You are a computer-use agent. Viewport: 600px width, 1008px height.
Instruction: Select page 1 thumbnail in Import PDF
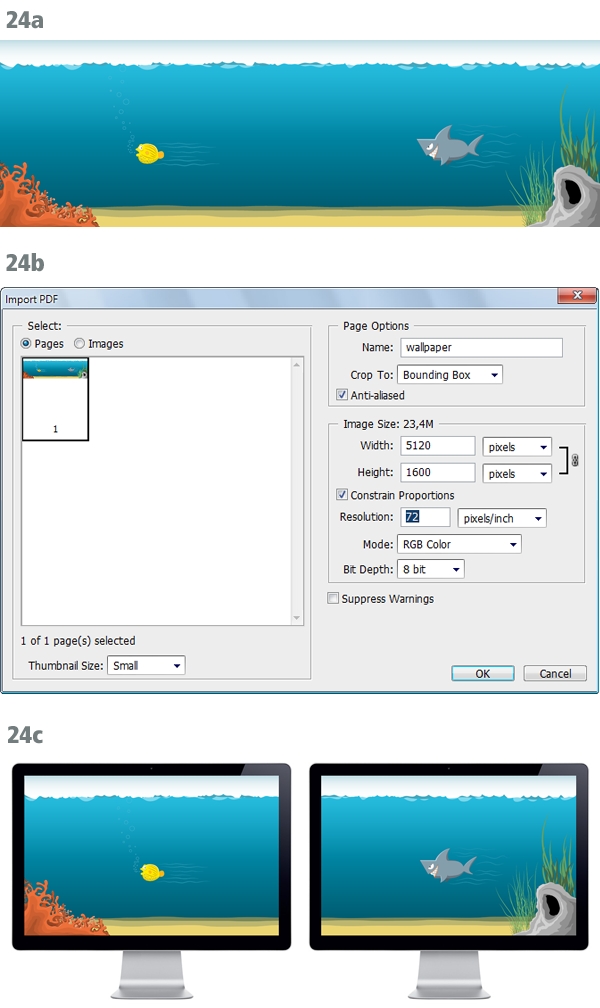(55, 399)
